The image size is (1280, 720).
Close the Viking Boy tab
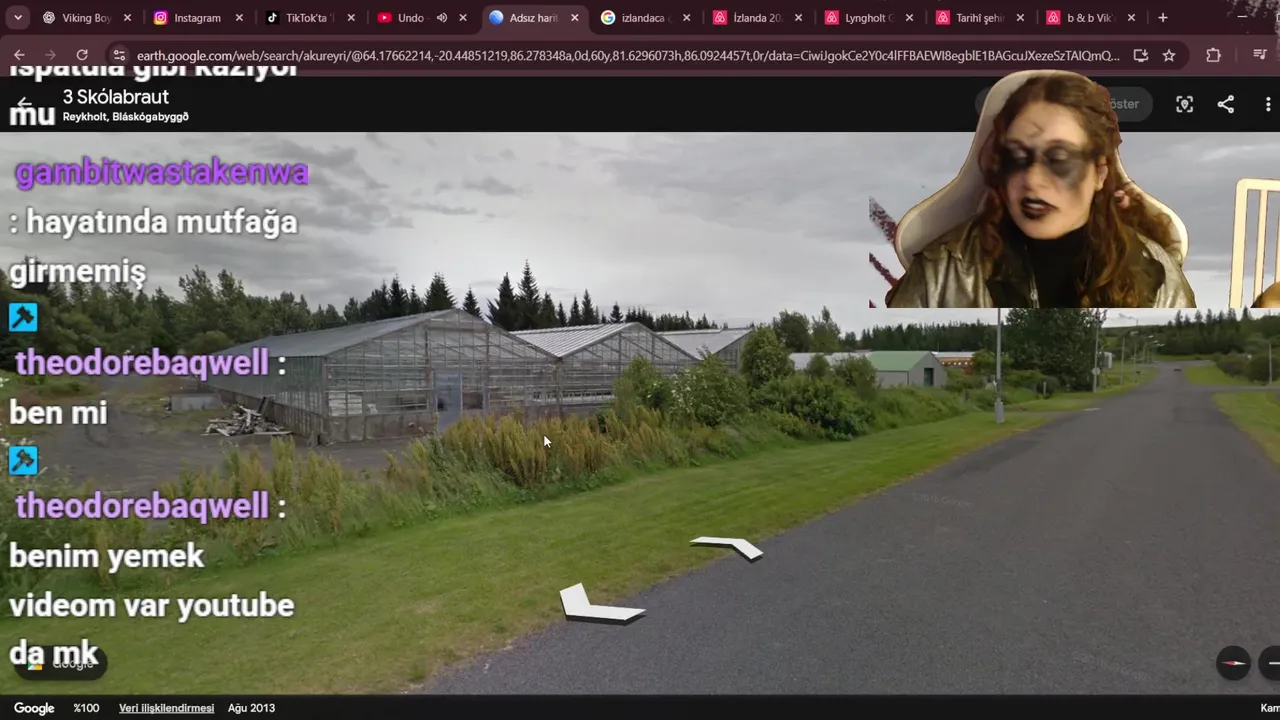pos(127,18)
